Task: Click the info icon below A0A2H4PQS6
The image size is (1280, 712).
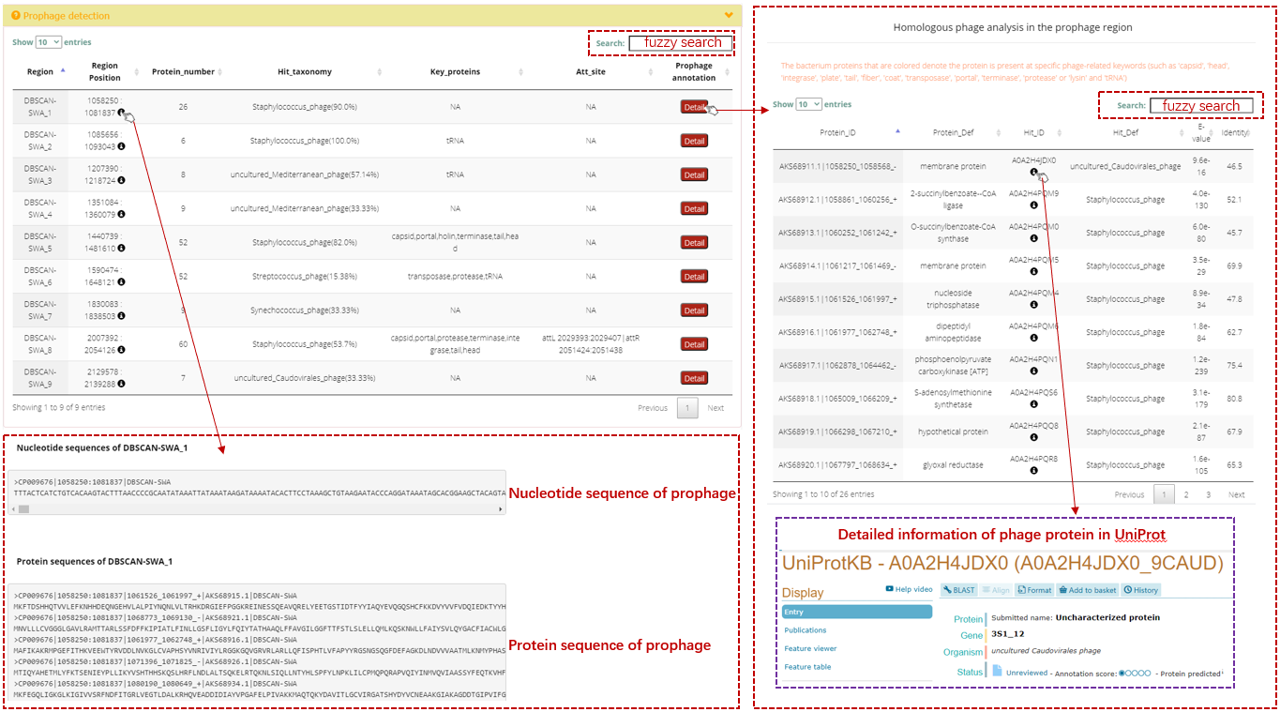Action: [1034, 406]
